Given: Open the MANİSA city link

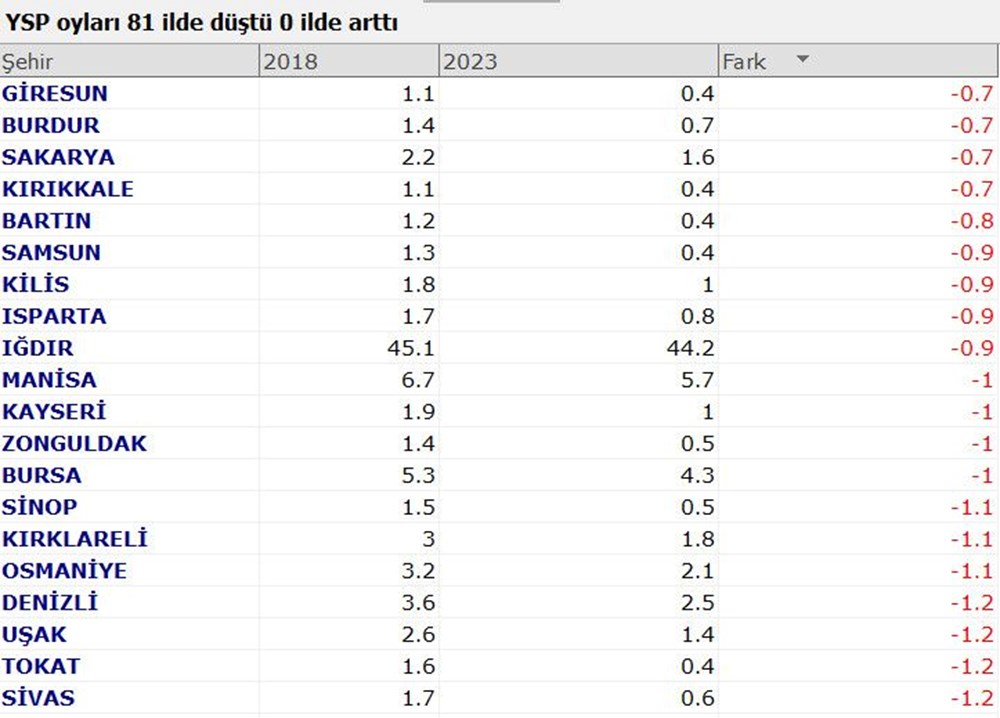Looking at the screenshot, I should point(49,381).
